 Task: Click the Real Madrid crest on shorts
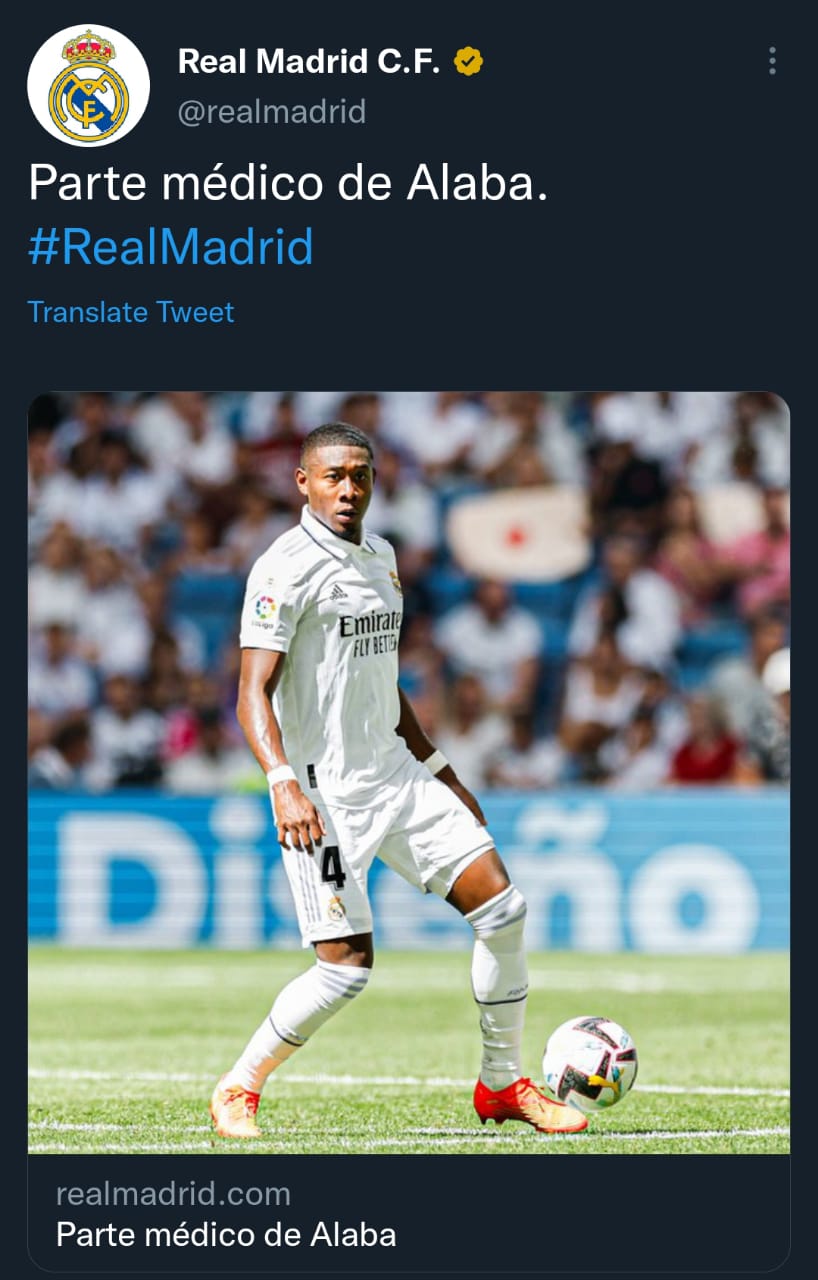[x=337, y=908]
